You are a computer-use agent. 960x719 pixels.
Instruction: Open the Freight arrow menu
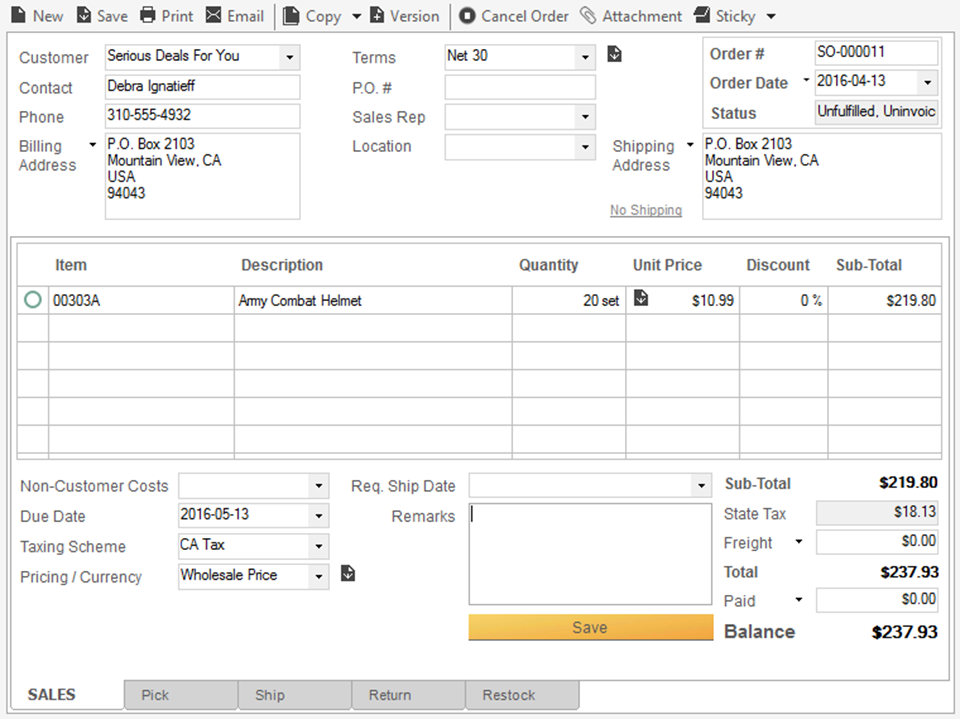[x=798, y=541]
